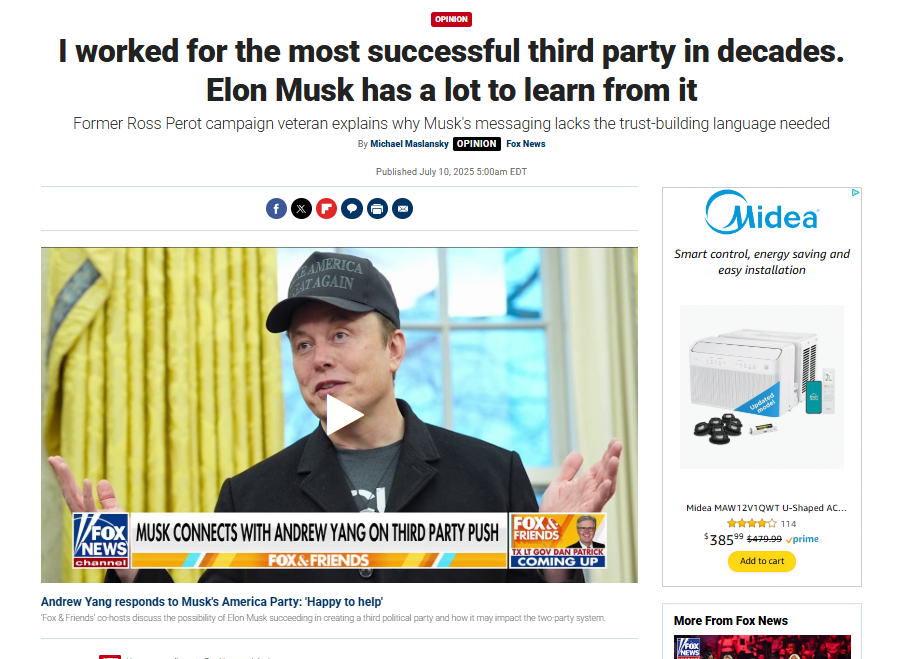897x659 pixels.
Task: Play the Elon Musk video
Action: (x=344, y=415)
